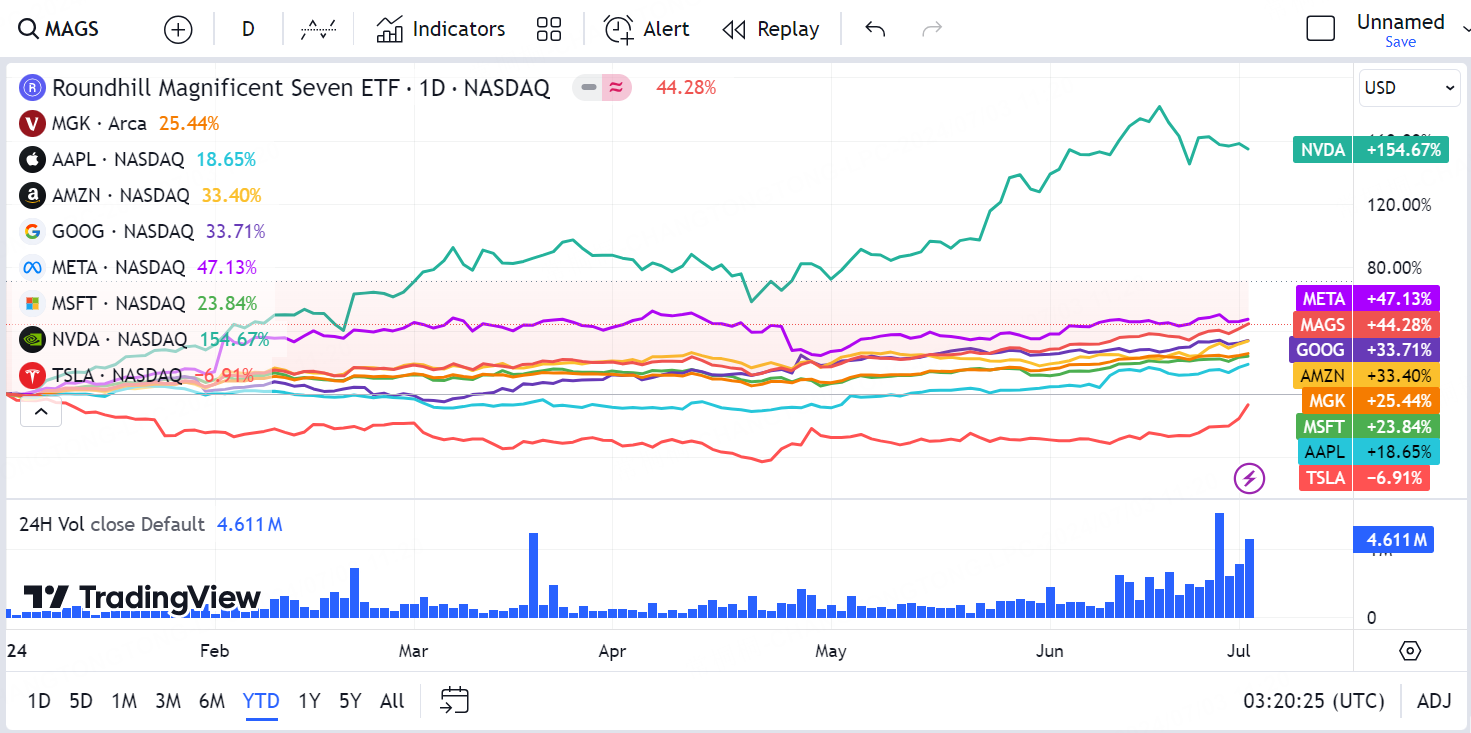This screenshot has height=733, width=1471.
Task: Undo the last chart action
Action: click(875, 29)
